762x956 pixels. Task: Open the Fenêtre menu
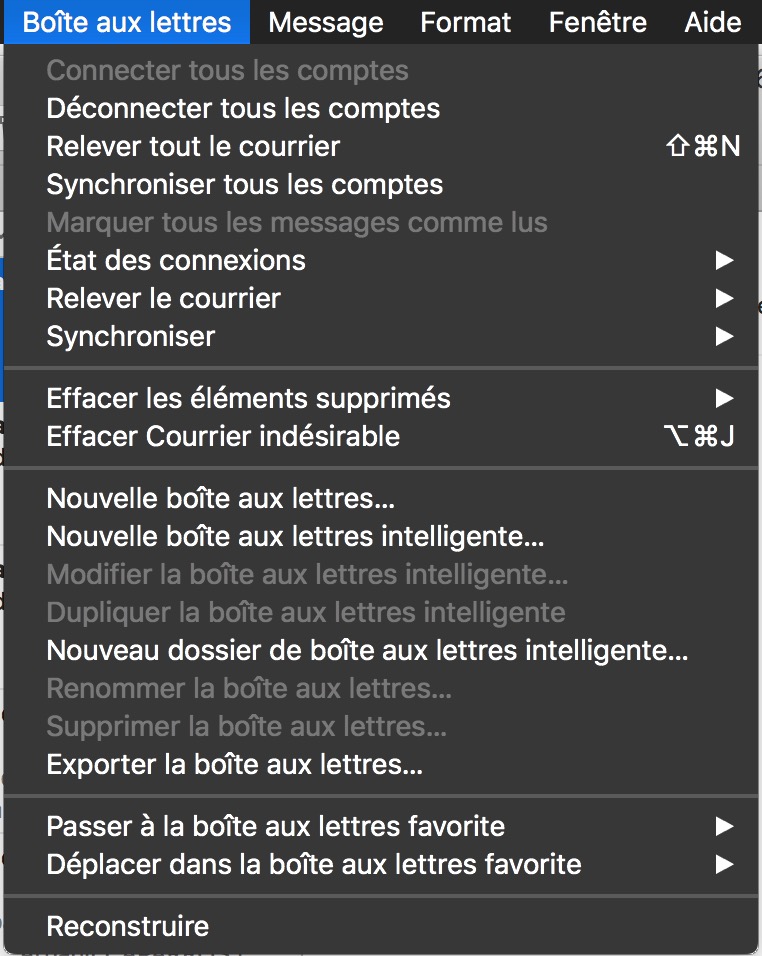pos(598,22)
